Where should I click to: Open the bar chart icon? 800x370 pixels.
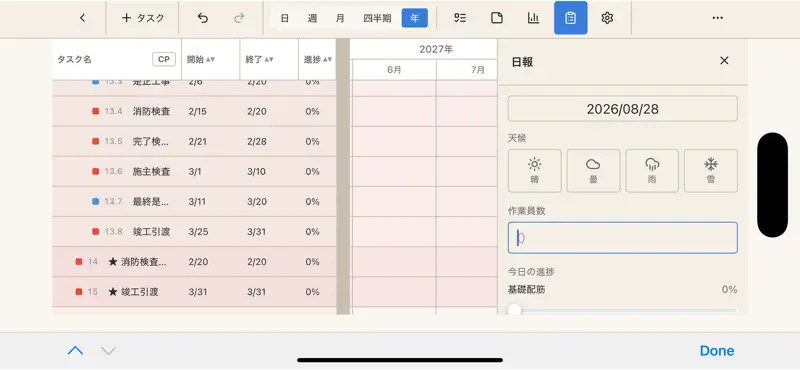point(534,18)
